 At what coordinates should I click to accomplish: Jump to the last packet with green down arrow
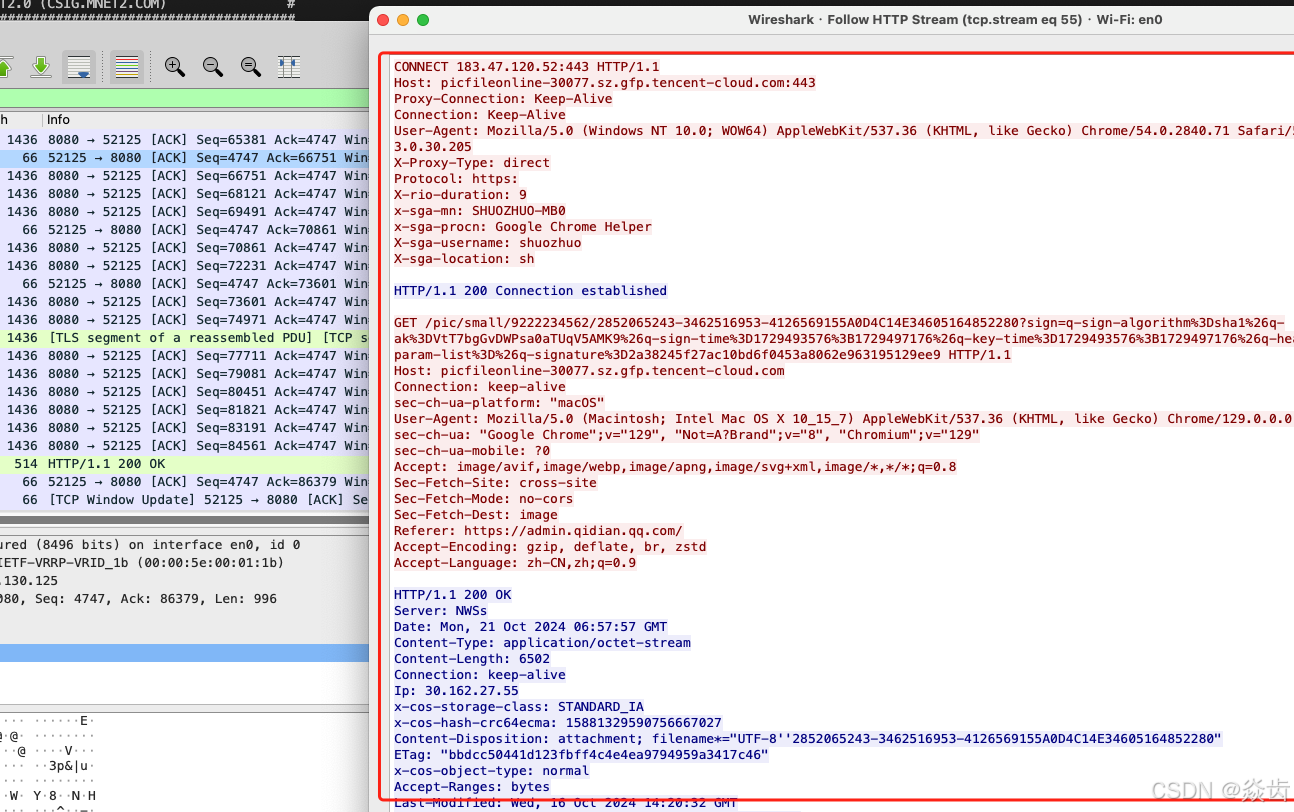[40, 67]
